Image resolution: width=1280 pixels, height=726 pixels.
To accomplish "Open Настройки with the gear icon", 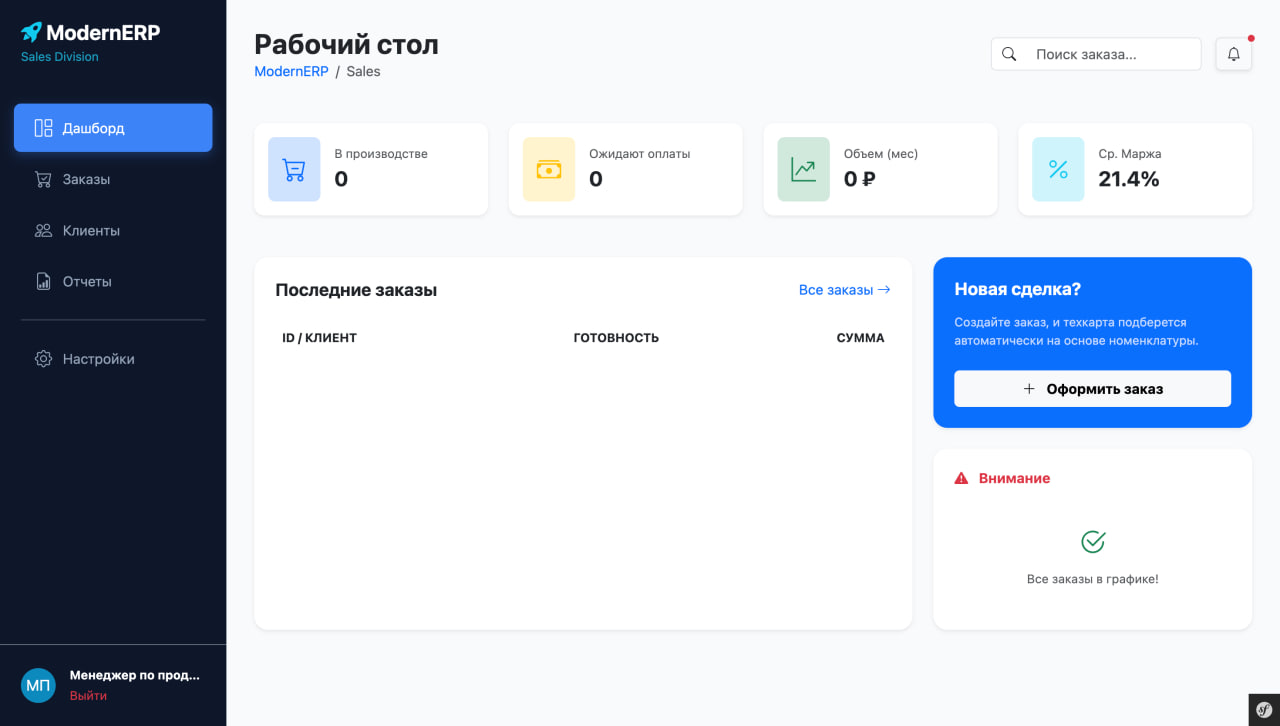I will coord(42,358).
